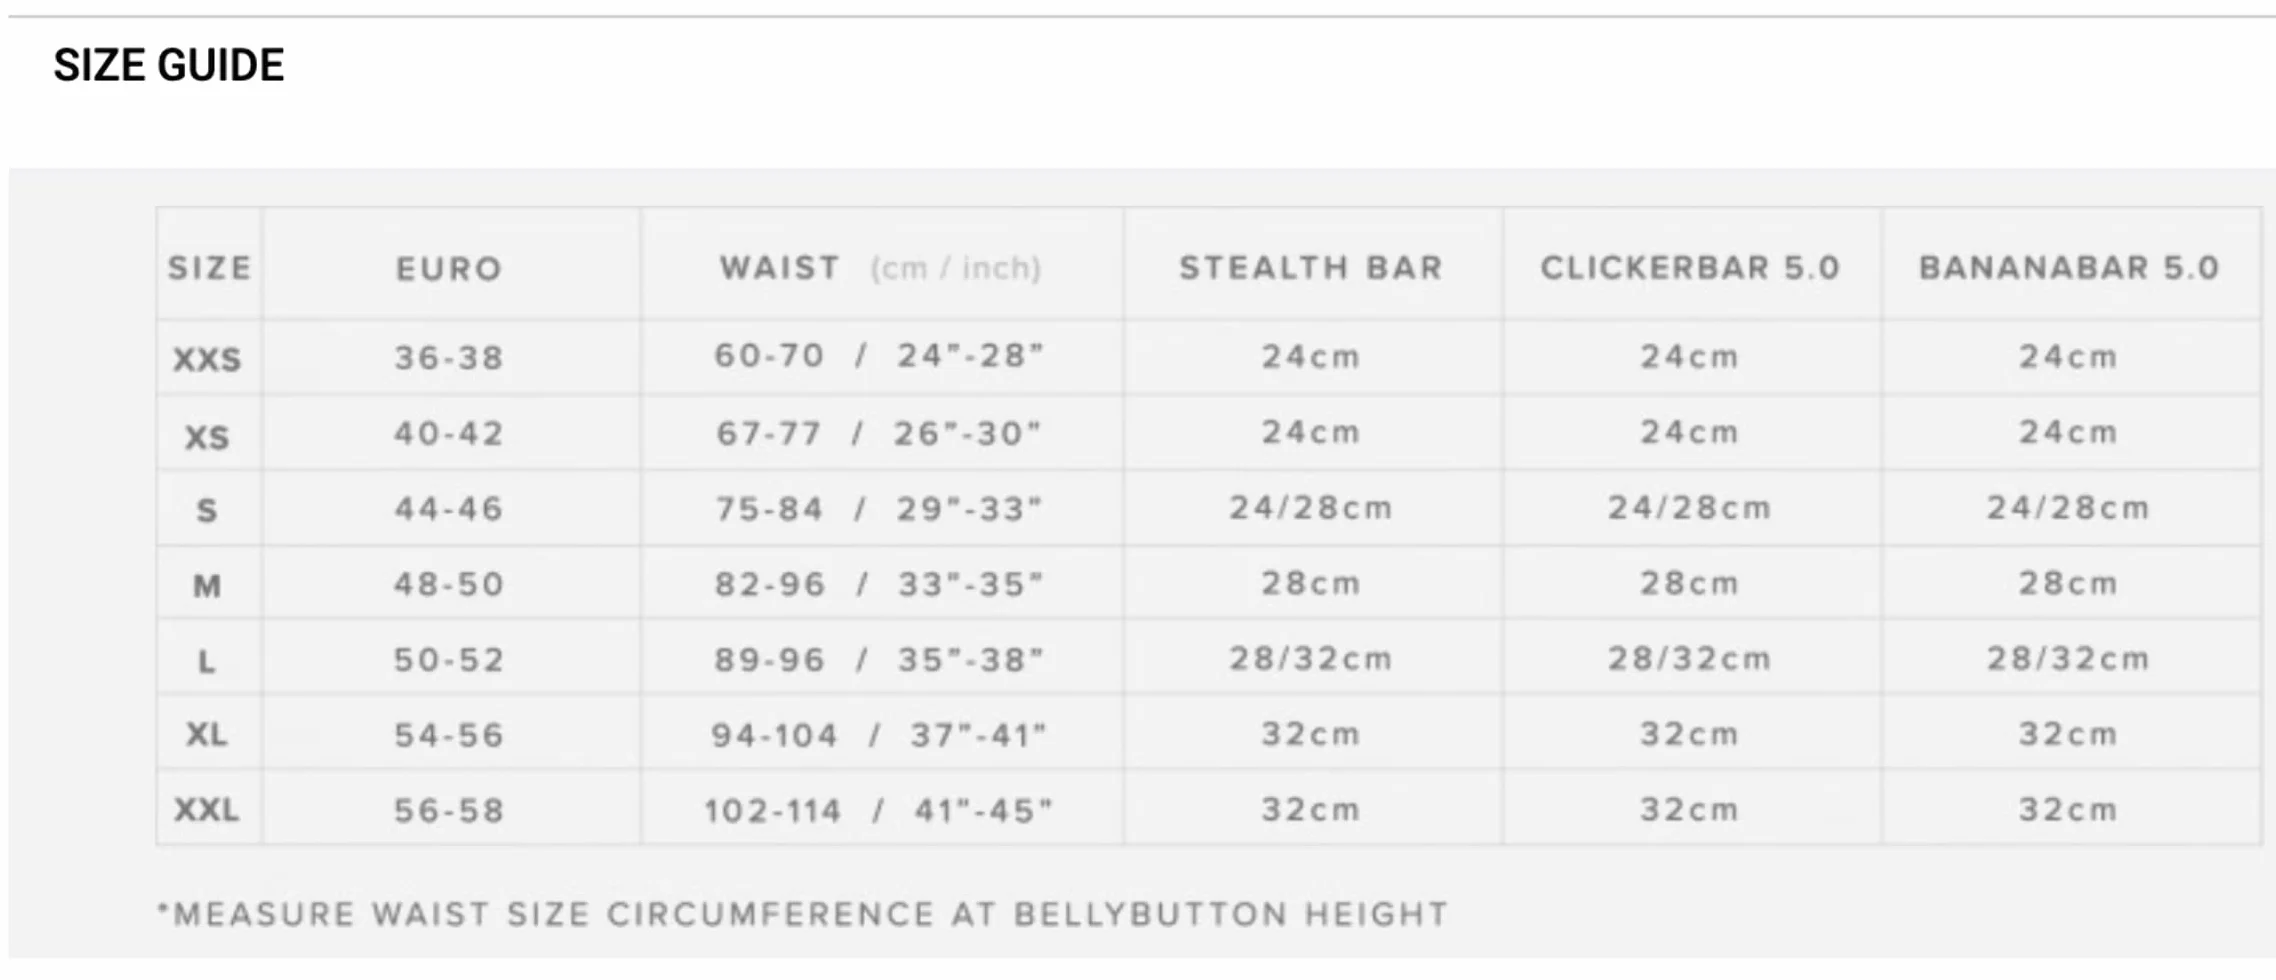Click the SIZE GUIDE heading
2276x980 pixels.
169,66
